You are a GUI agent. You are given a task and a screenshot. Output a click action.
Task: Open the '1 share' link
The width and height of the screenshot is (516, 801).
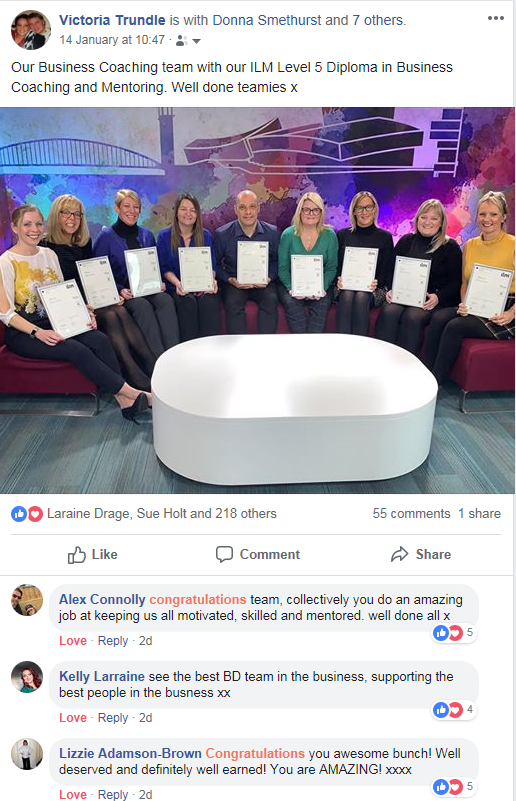(479, 513)
